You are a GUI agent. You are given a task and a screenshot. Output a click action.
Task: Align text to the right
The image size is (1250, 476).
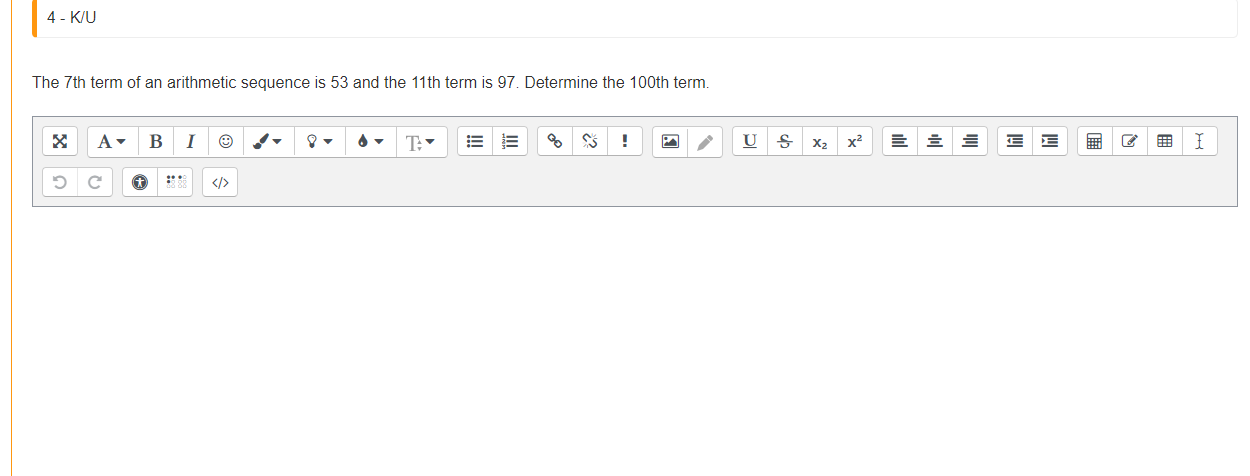click(970, 142)
